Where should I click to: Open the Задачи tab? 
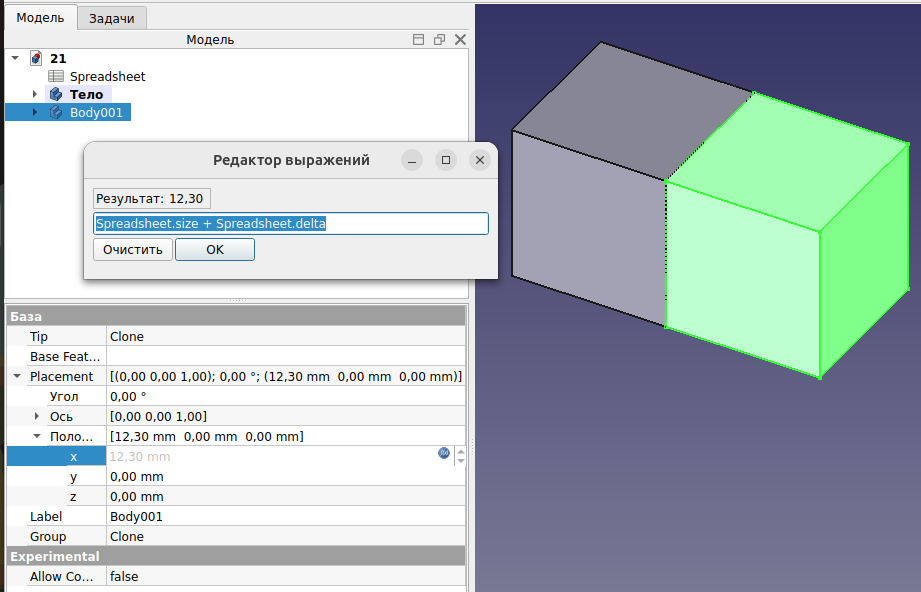(112, 18)
